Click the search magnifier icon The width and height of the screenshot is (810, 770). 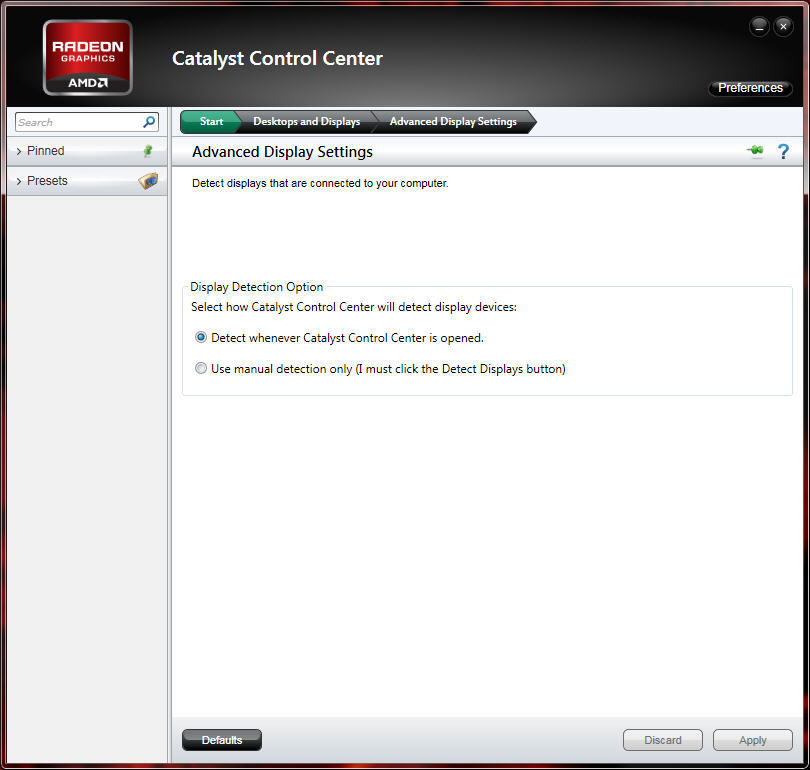click(x=149, y=122)
